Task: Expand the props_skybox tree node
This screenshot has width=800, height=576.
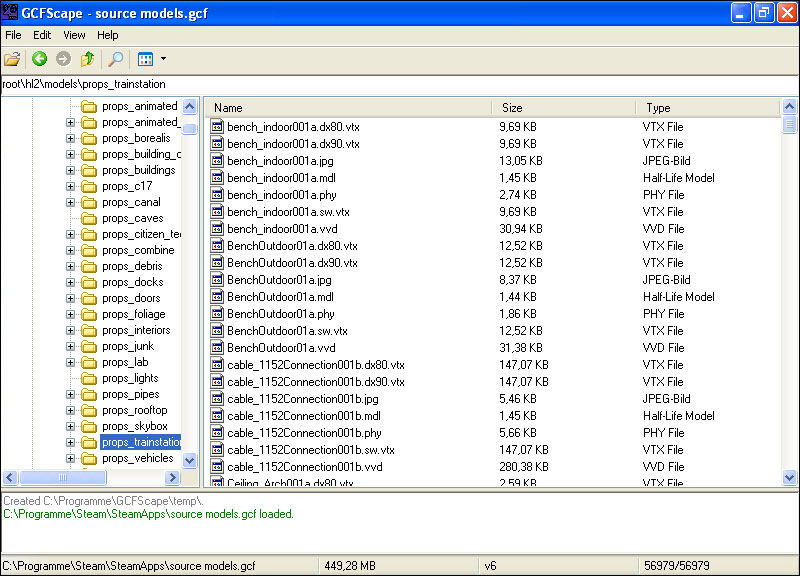Action: pyautogui.click(x=70, y=427)
